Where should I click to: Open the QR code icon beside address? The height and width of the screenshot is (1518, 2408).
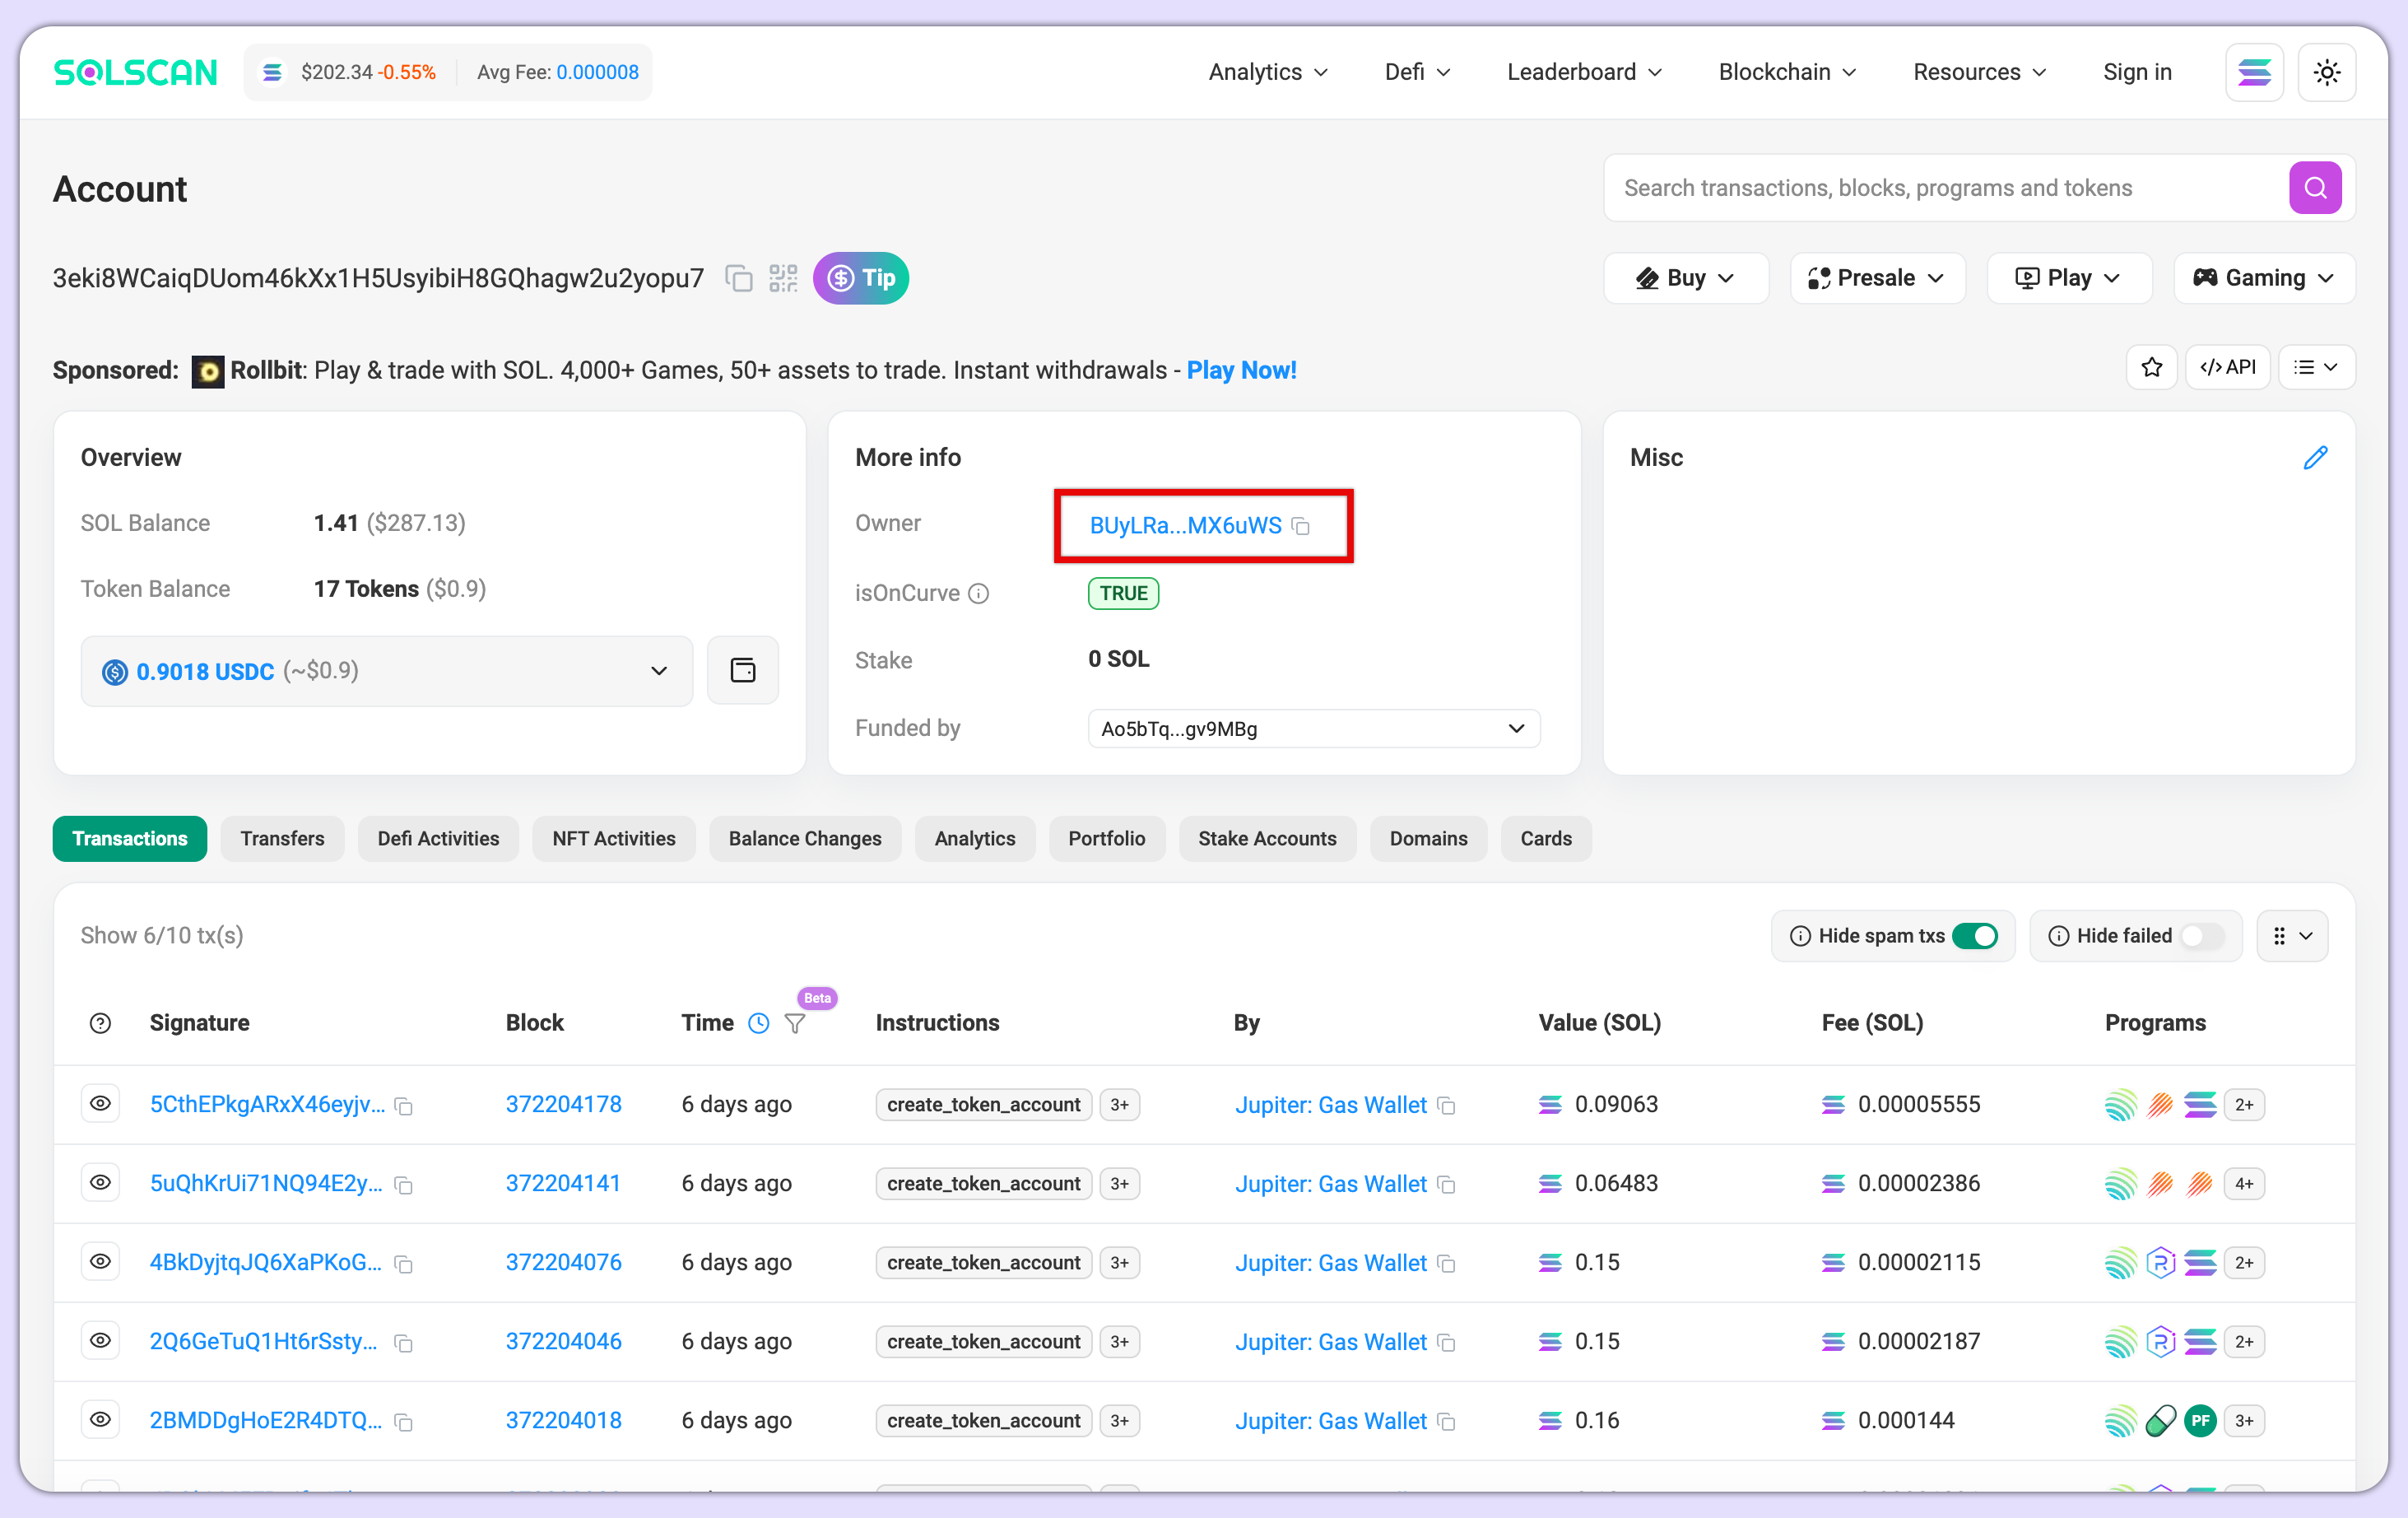[783, 278]
